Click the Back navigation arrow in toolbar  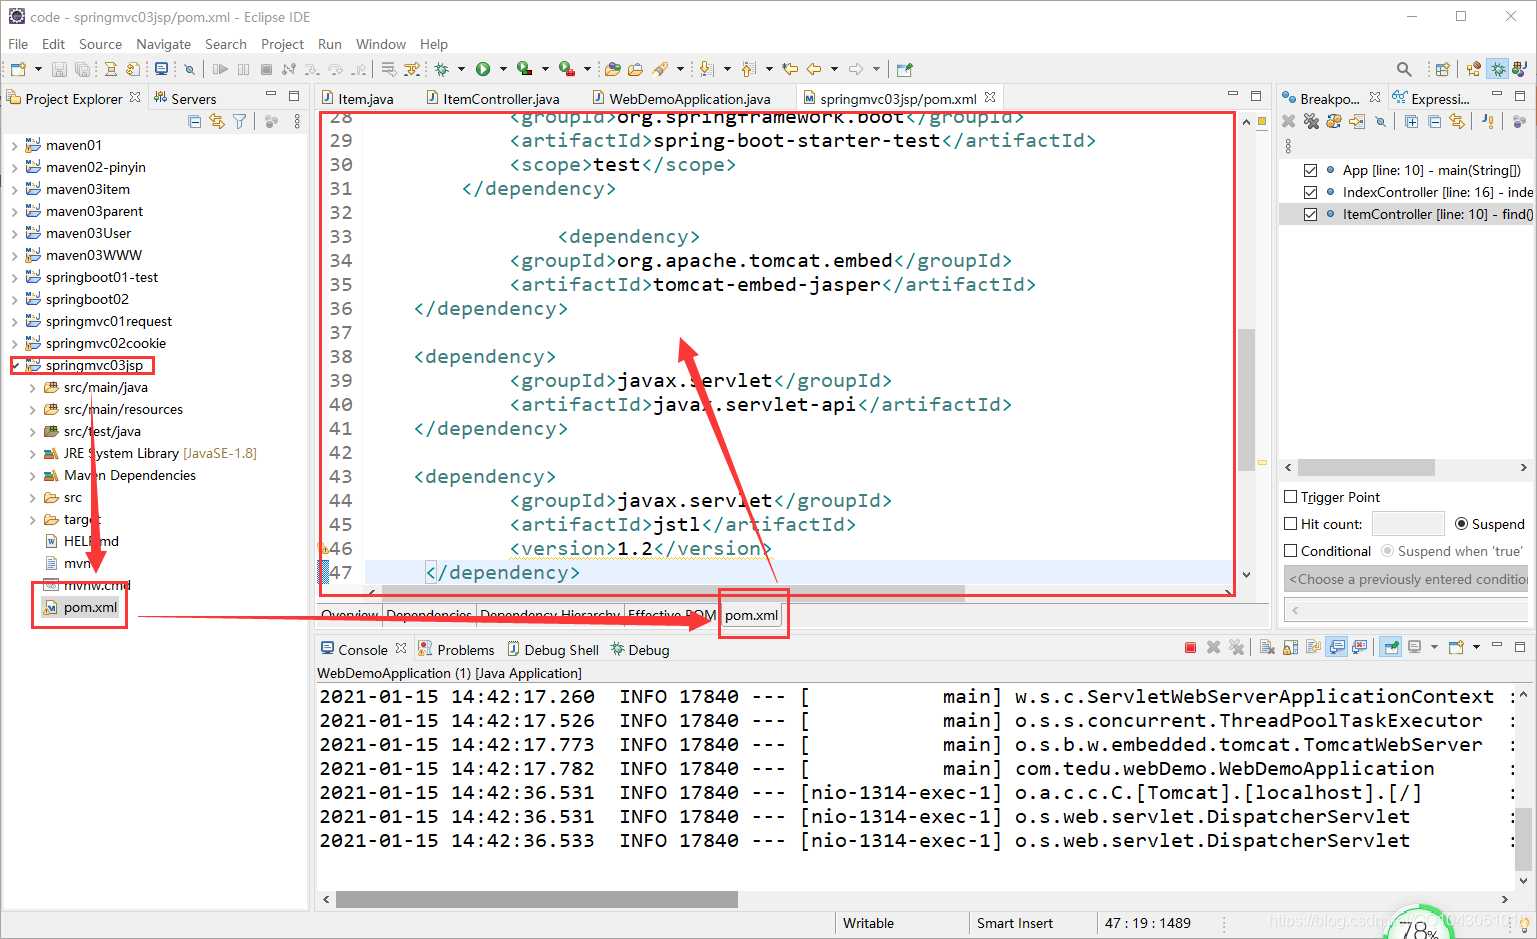point(814,69)
